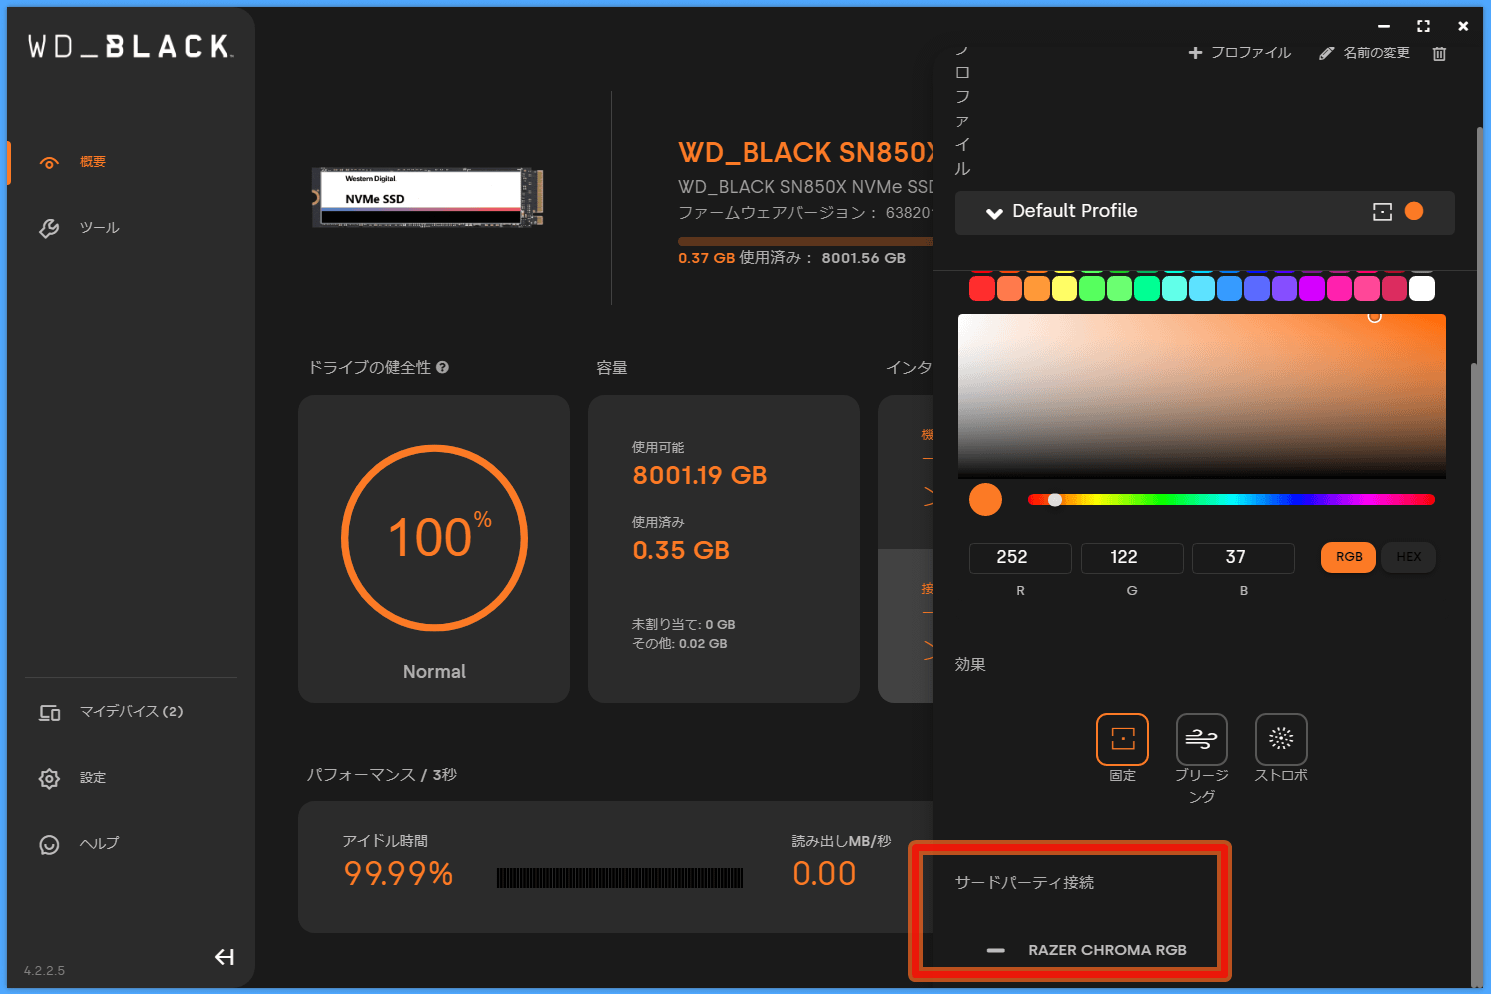Select the ブリージング breathing effect
The height and width of the screenshot is (994, 1491).
tap(1201, 739)
